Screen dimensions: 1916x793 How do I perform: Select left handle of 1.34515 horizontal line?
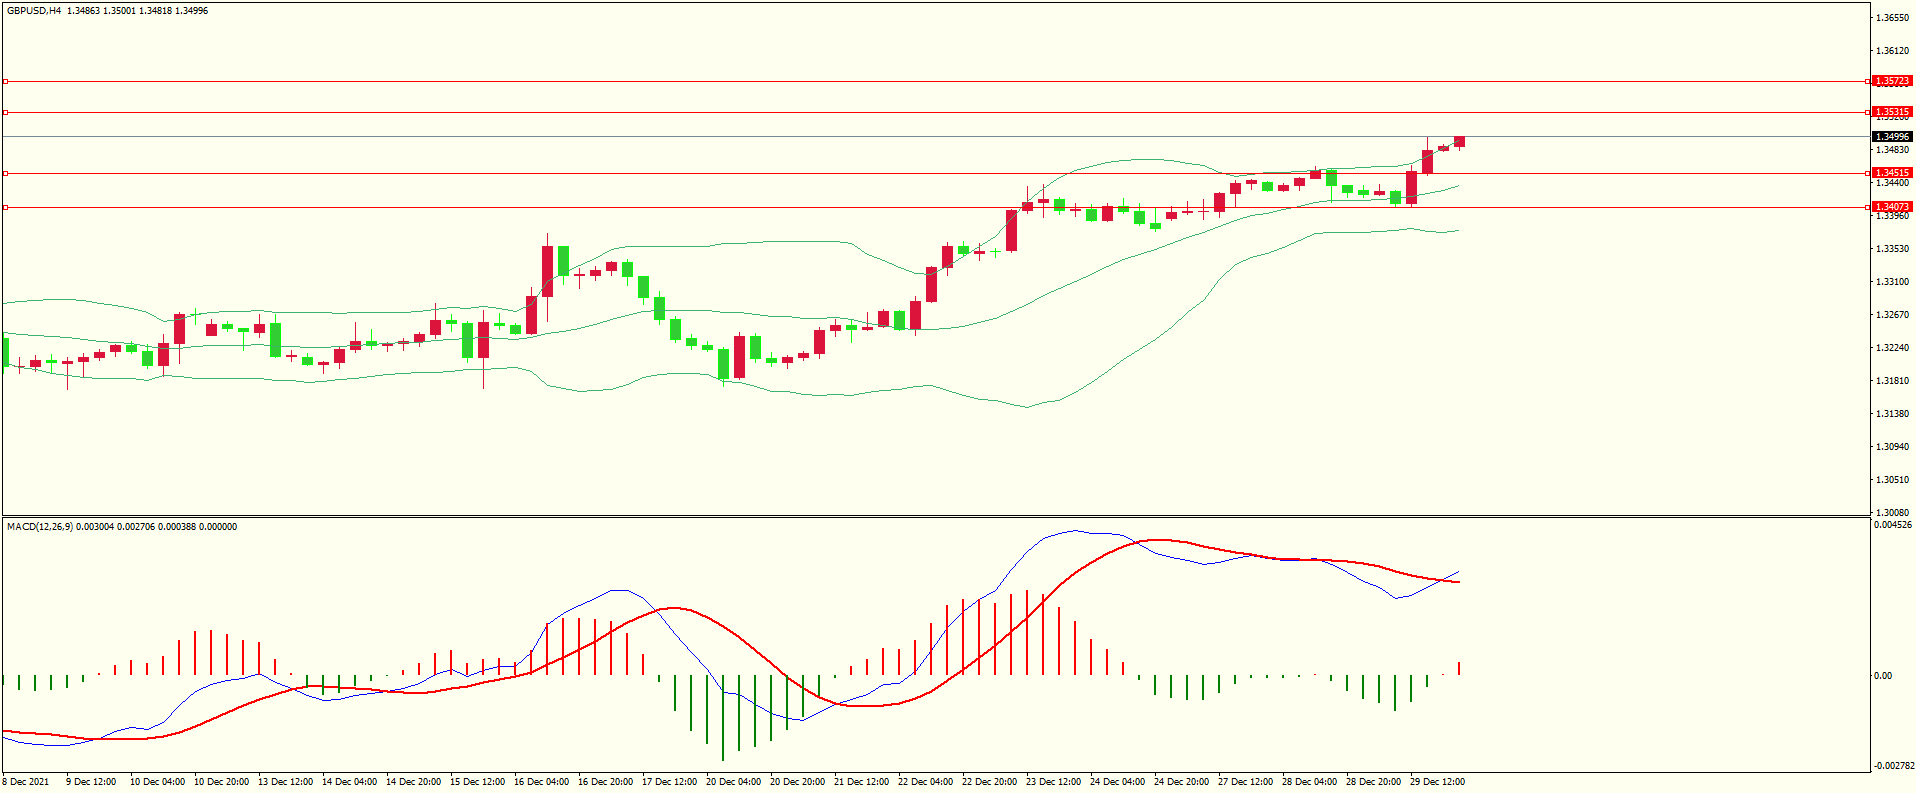pos(5,173)
